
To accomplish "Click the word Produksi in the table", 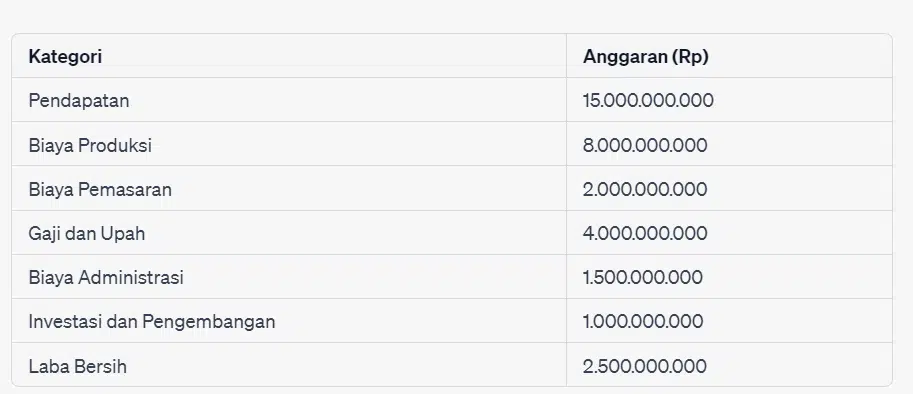I will tap(115, 145).
